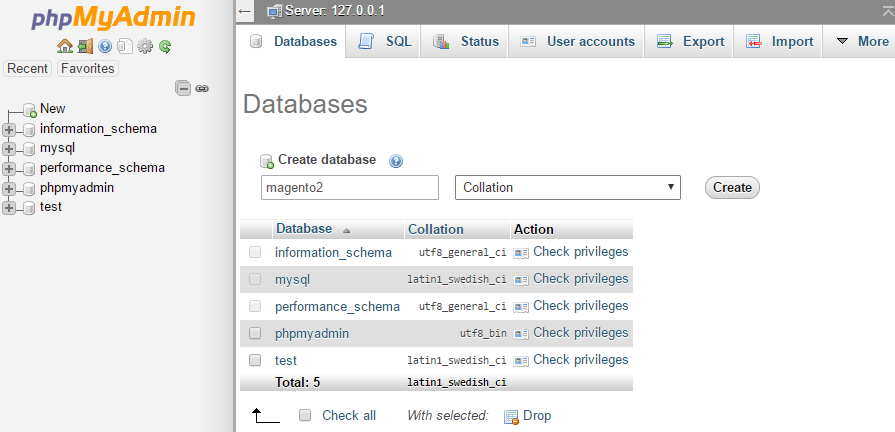Viewport: 895px width, 432px height.
Task: Open the Export tab
Action: coord(689,41)
